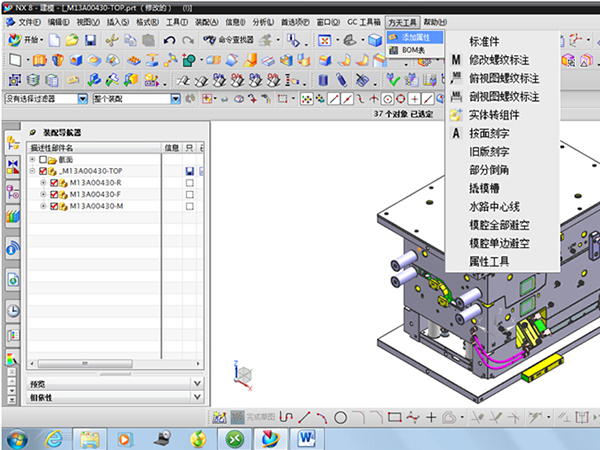Click the Open folder icon in the toolbar
This screenshot has width=600, height=450.
(x=71, y=40)
